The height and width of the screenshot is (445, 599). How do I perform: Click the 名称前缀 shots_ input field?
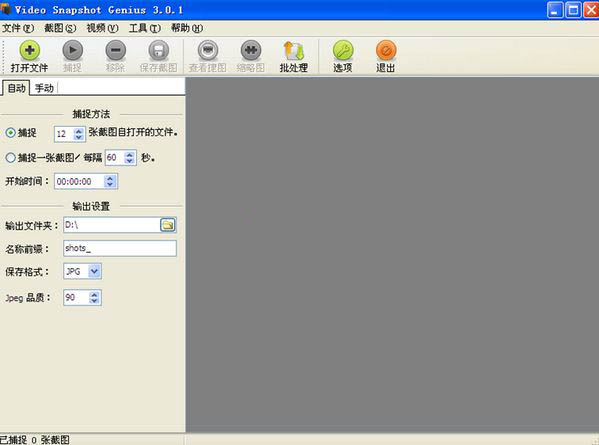(120, 248)
